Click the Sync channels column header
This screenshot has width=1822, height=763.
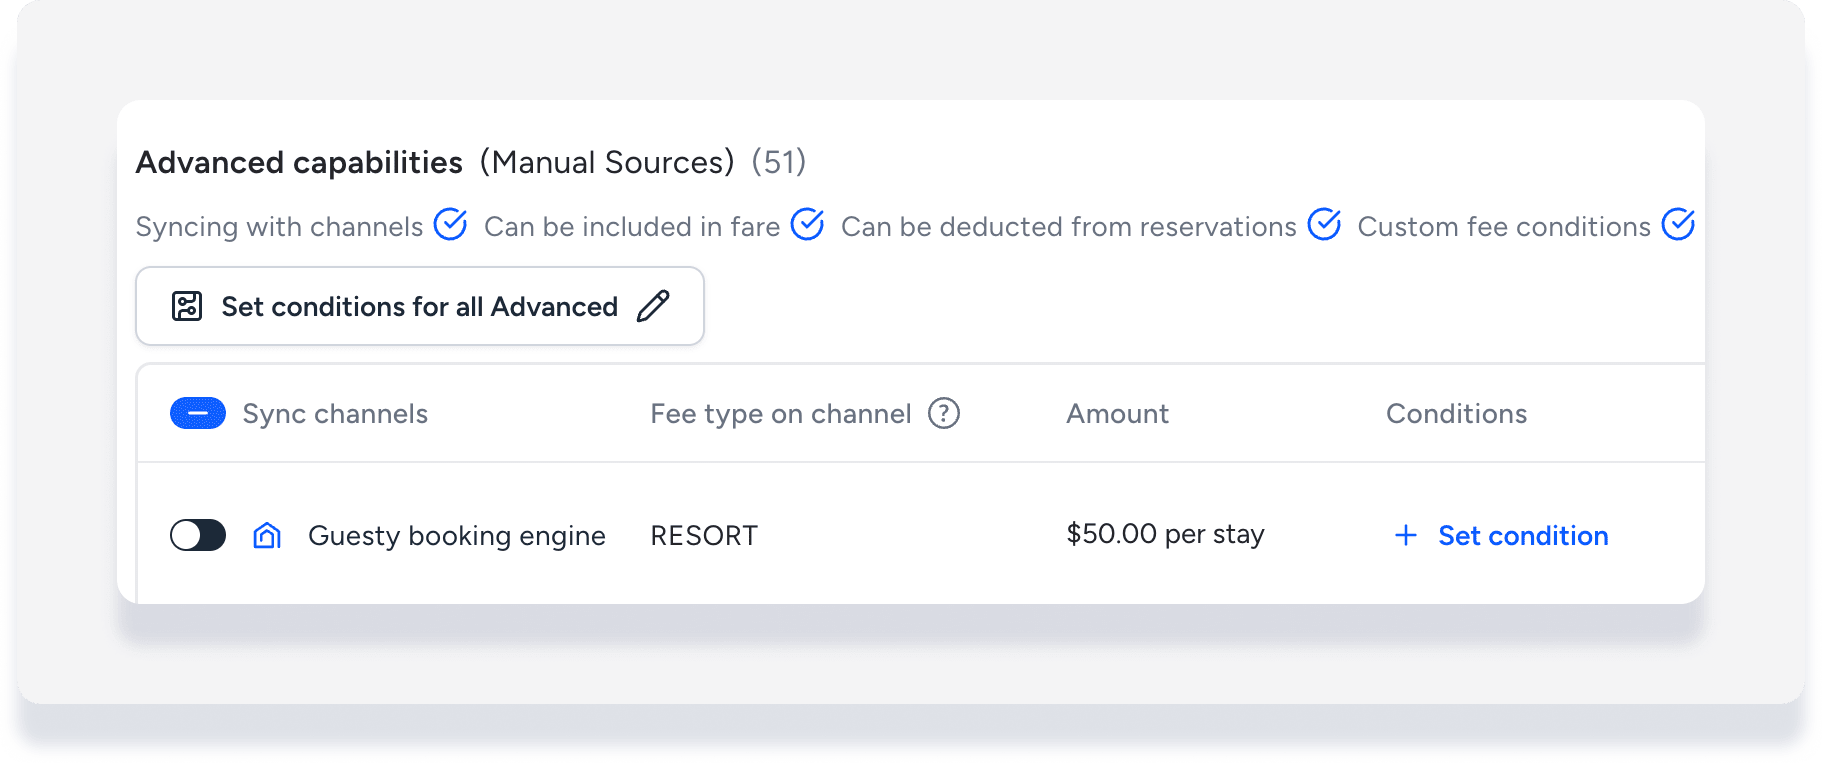[x=335, y=414]
